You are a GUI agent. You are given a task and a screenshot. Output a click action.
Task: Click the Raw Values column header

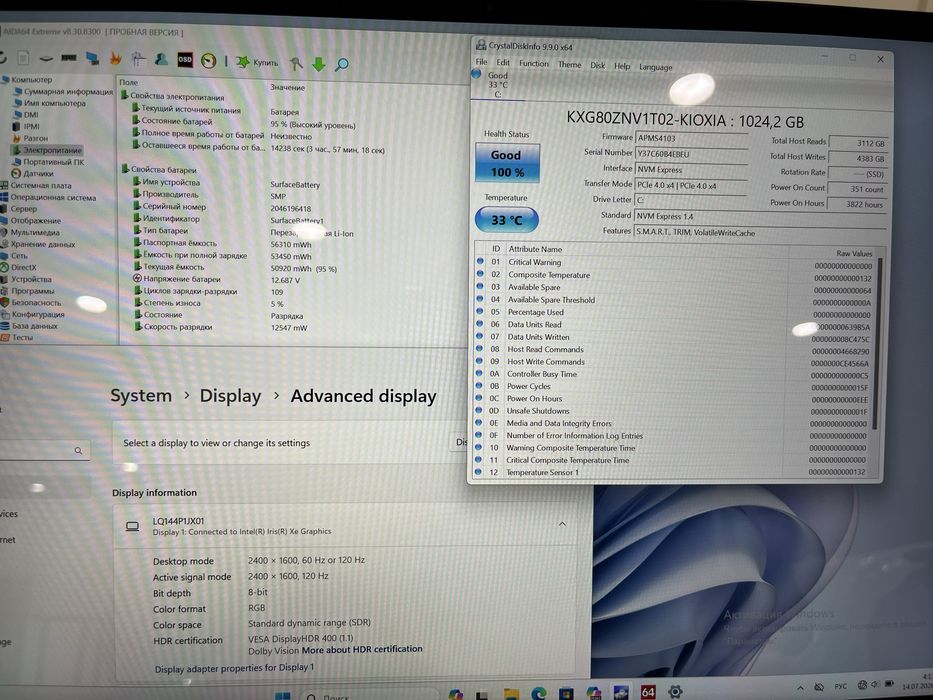854,253
